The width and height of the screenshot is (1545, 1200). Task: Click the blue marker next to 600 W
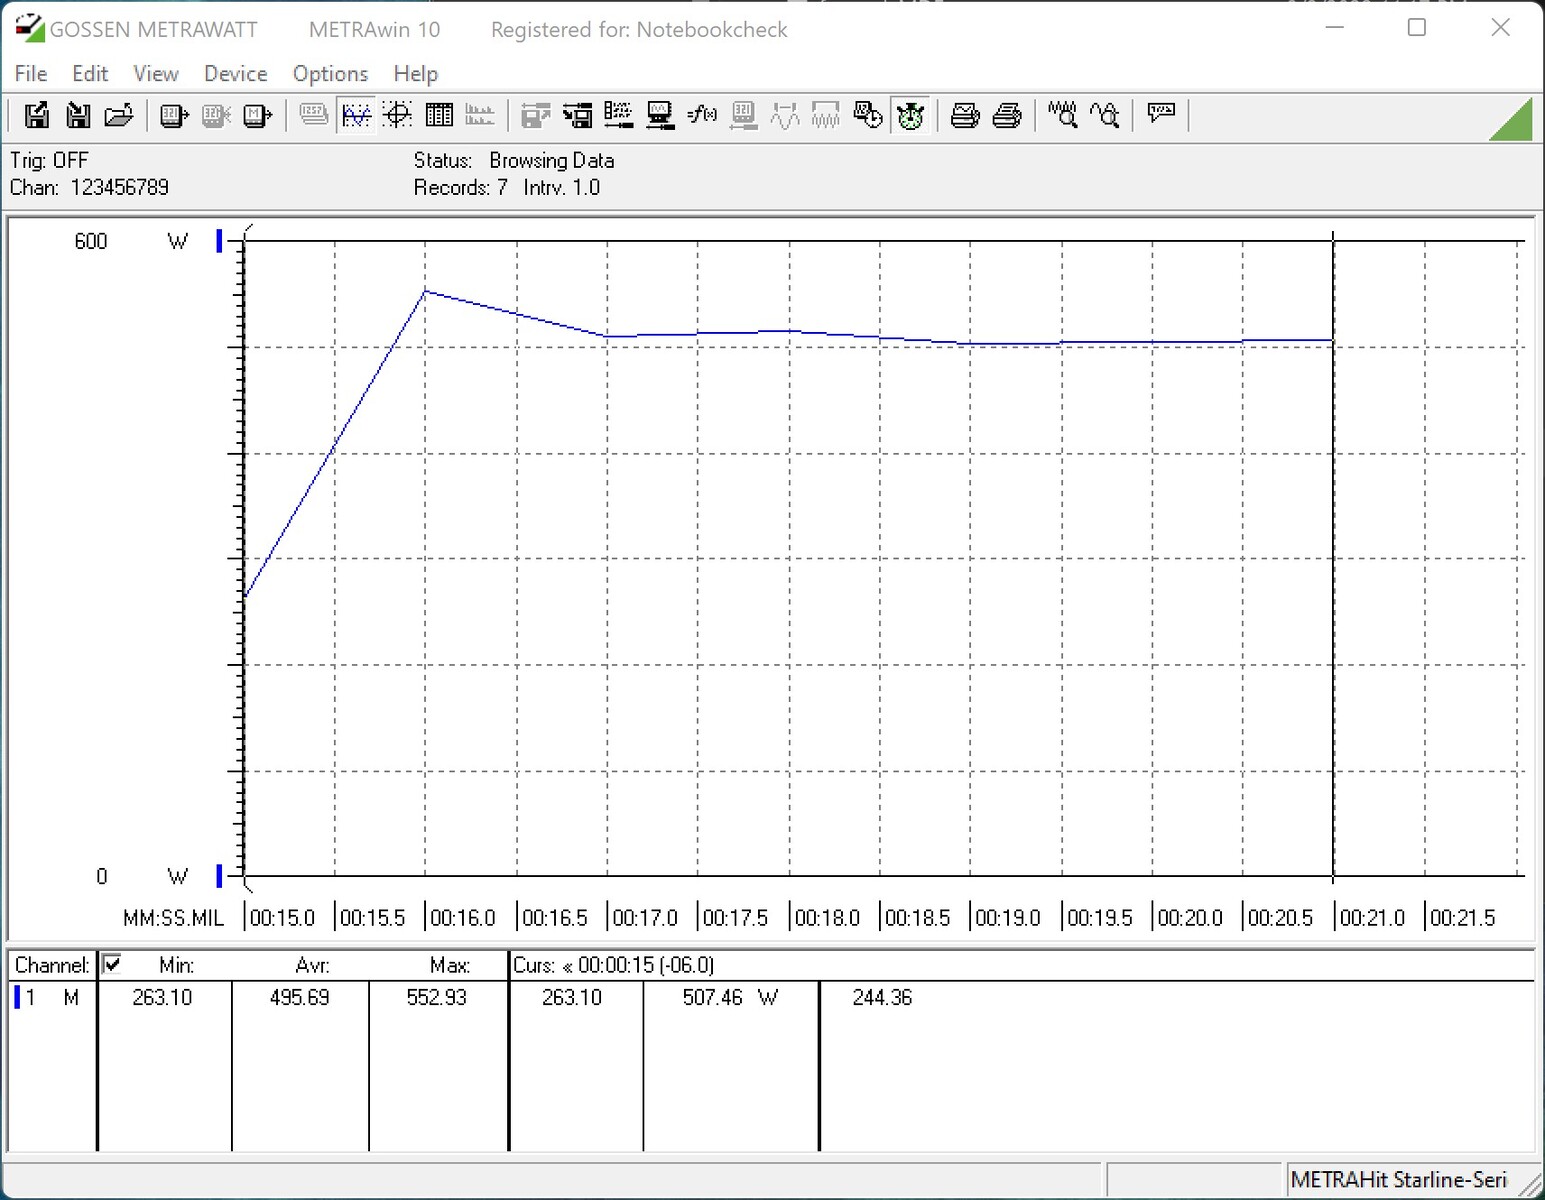[219, 241]
